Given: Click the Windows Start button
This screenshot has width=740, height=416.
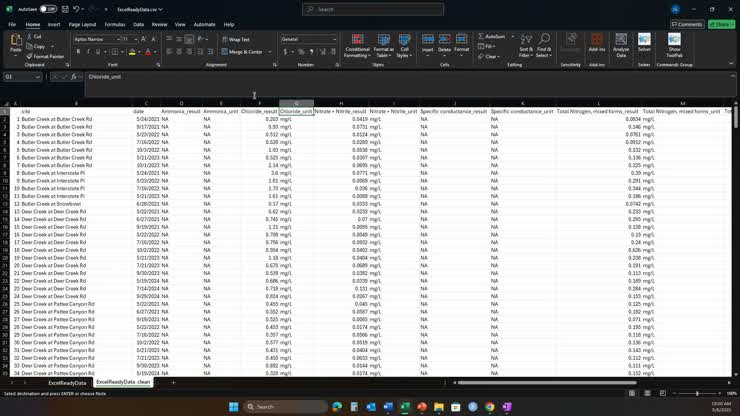Looking at the screenshot, I should (x=234, y=407).
